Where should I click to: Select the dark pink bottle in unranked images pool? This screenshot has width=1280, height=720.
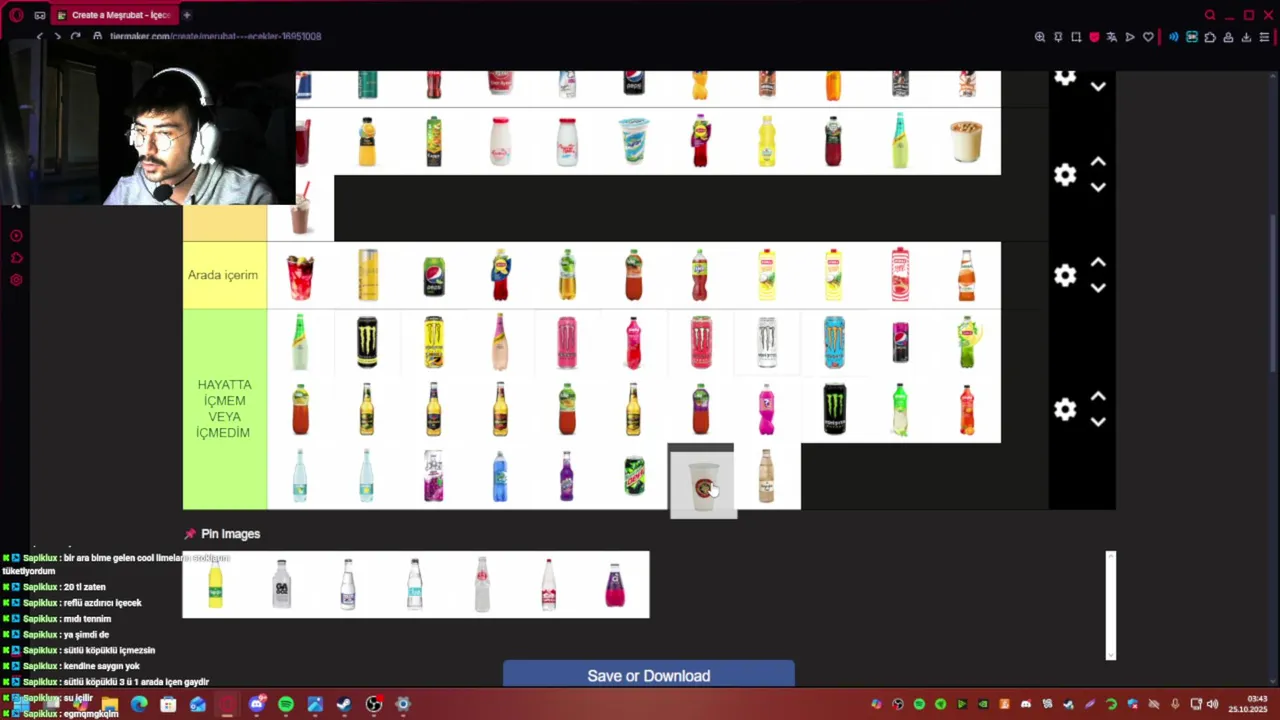(615, 584)
